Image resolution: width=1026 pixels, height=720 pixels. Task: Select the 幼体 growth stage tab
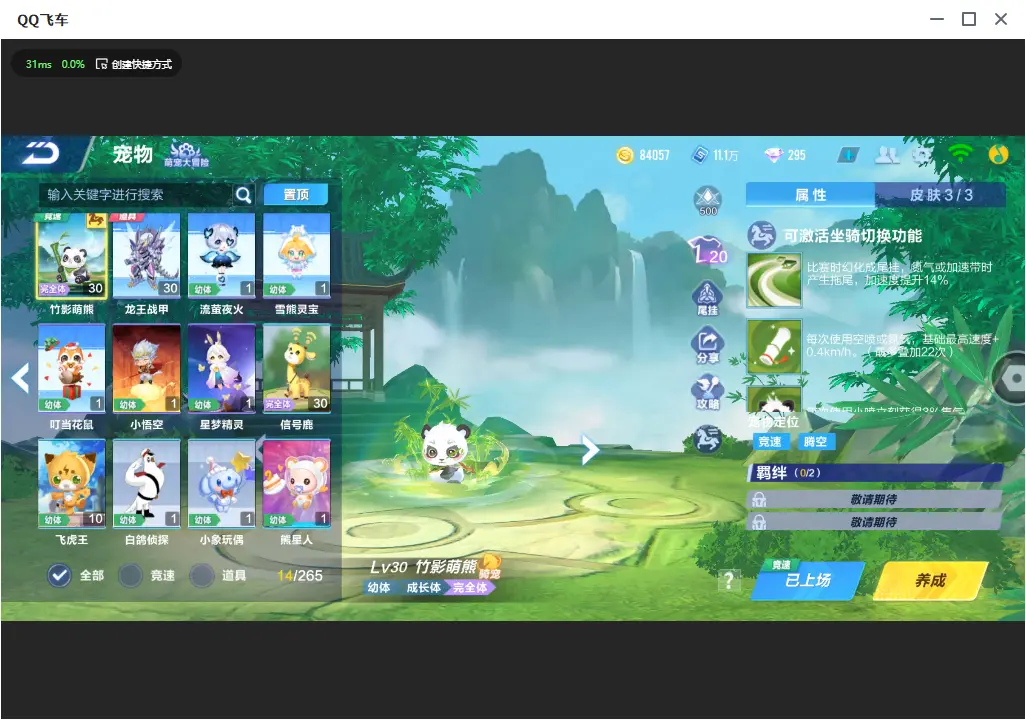point(379,587)
